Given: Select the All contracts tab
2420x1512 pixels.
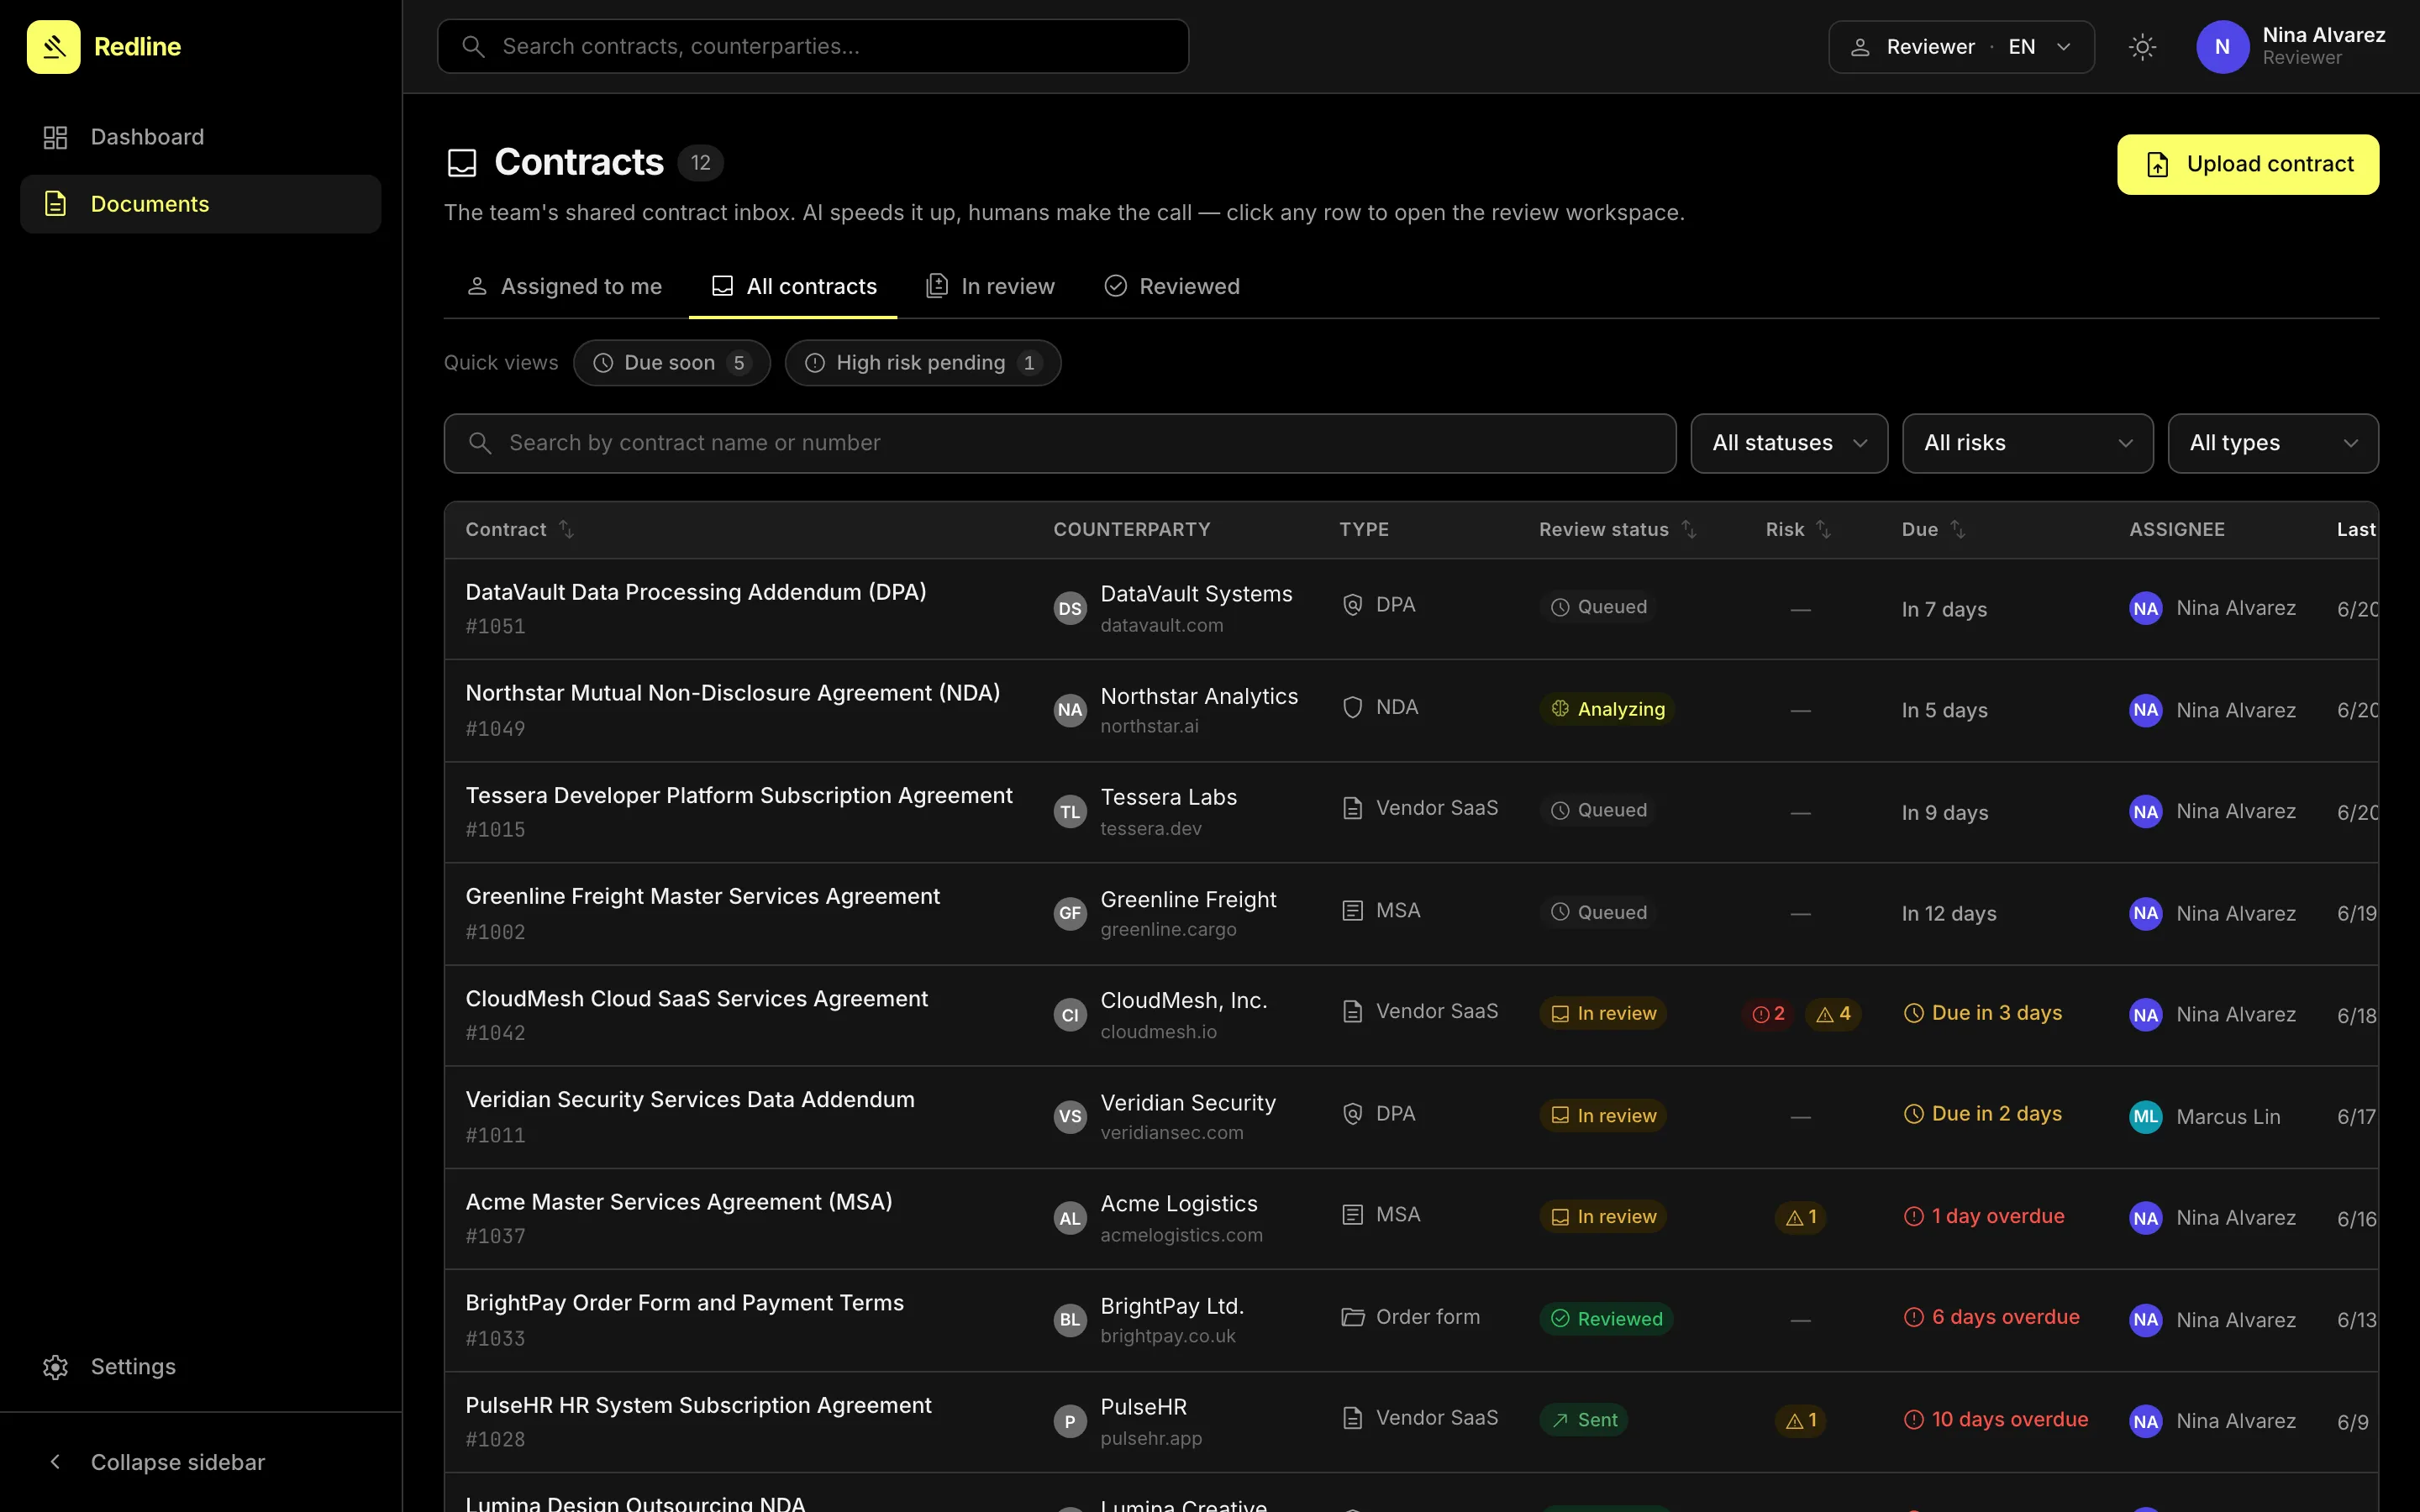Looking at the screenshot, I should (x=794, y=287).
